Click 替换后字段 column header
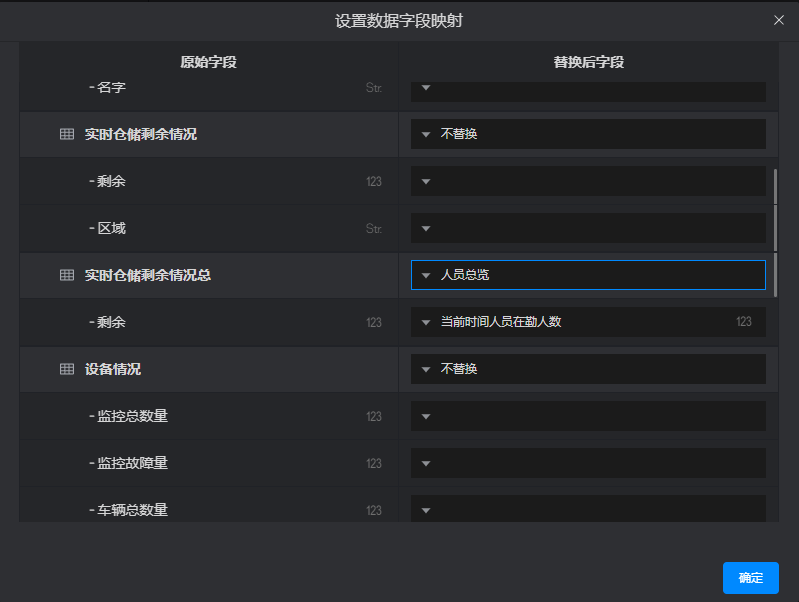This screenshot has height=602, width=799. [588, 62]
